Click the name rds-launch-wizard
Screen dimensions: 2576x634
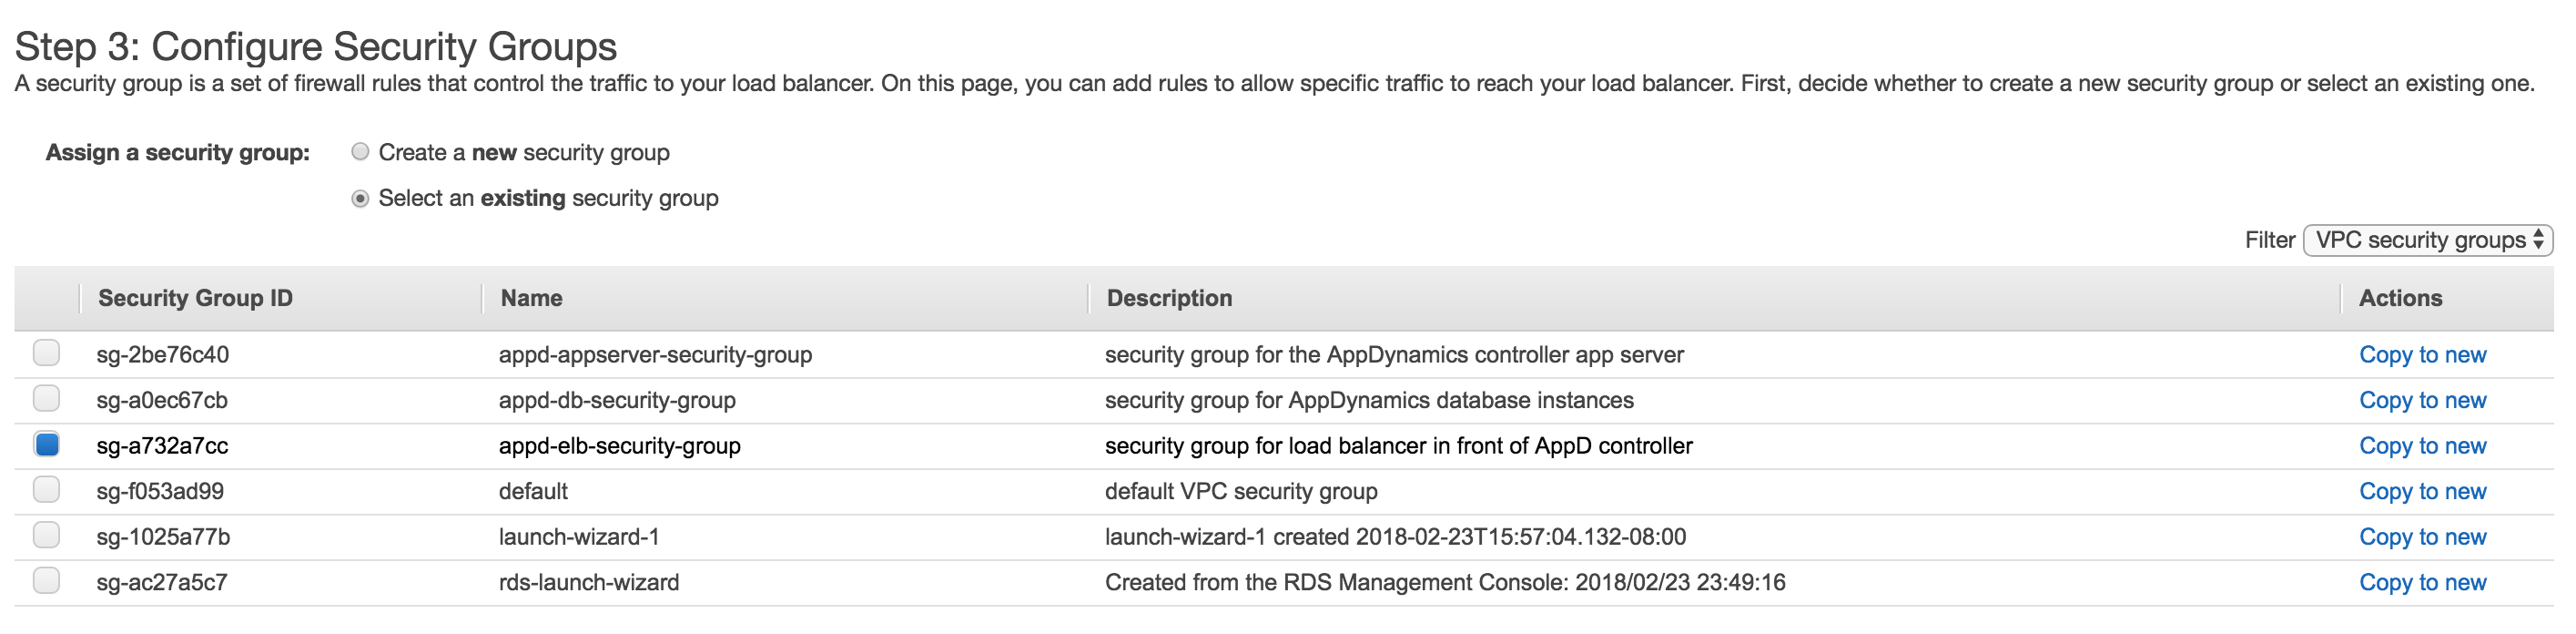pyautogui.click(x=589, y=582)
